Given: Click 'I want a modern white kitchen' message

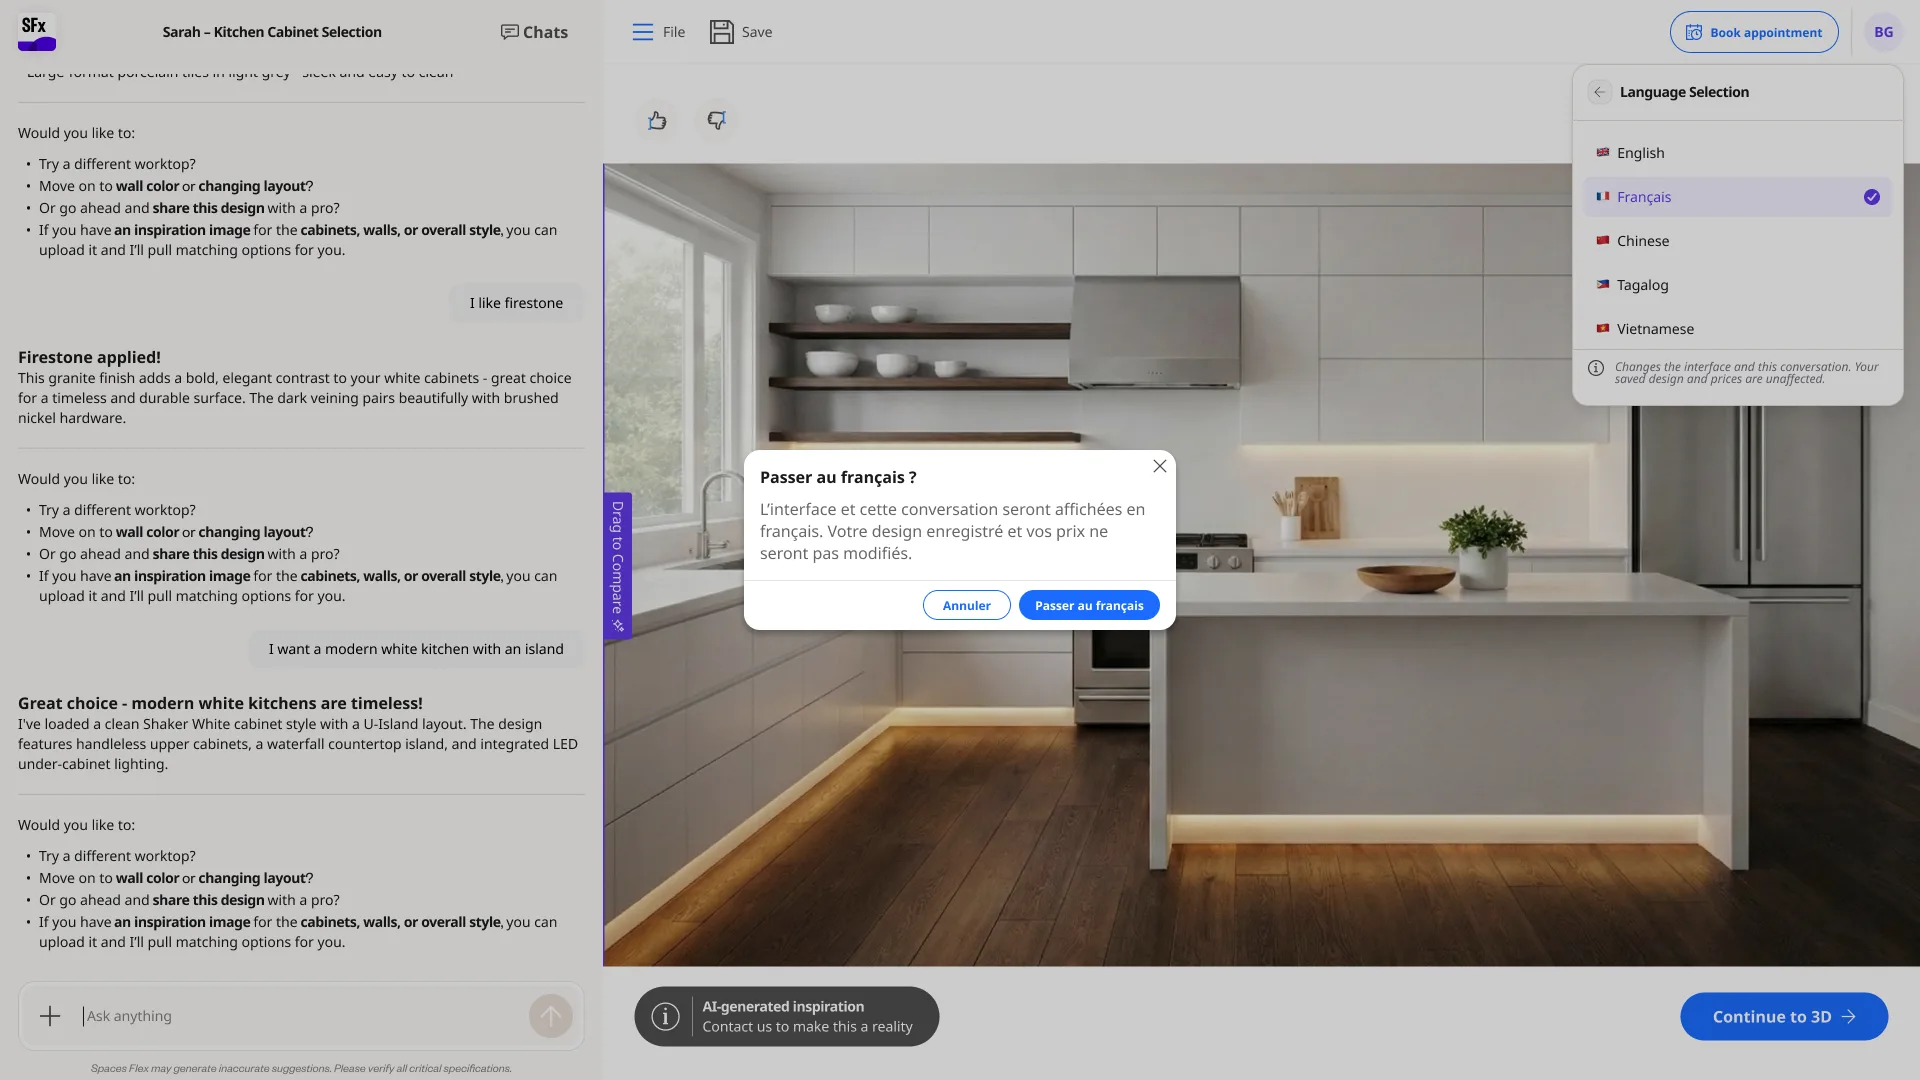Looking at the screenshot, I should coord(416,649).
